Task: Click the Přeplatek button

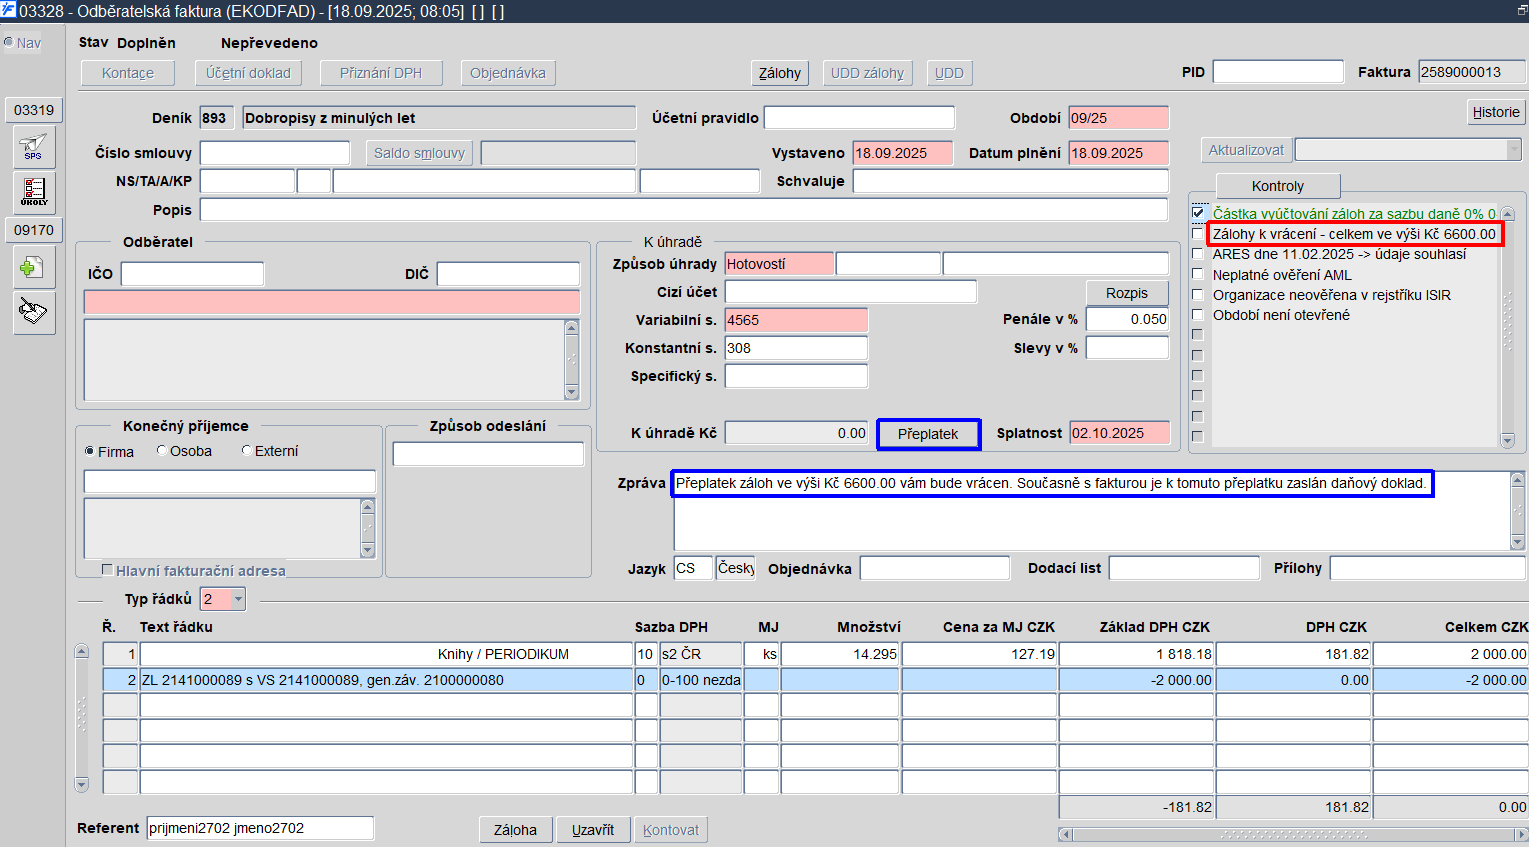Action: coord(927,434)
